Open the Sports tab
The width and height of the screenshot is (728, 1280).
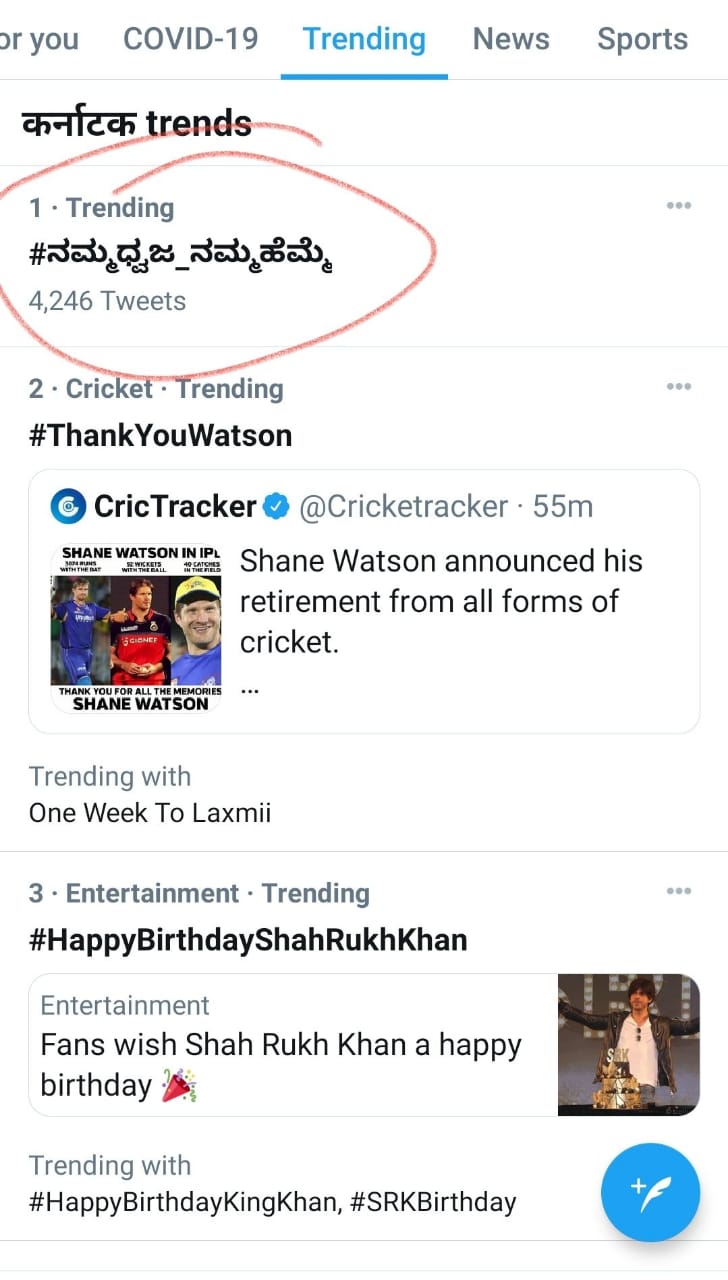(x=642, y=39)
